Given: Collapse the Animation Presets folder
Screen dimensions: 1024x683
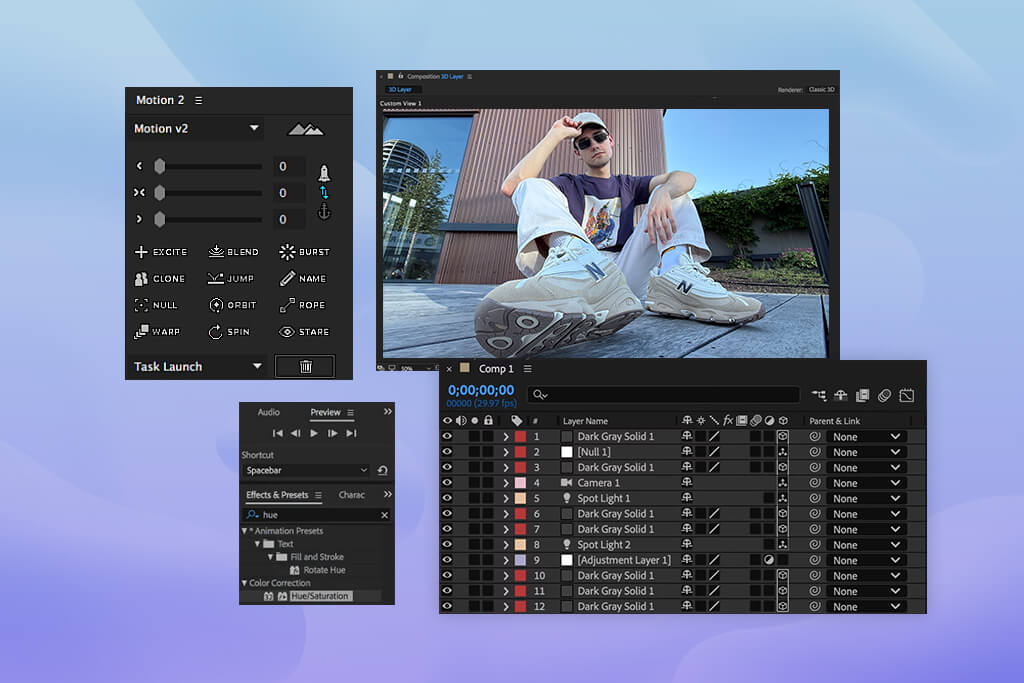Looking at the screenshot, I should tap(244, 532).
